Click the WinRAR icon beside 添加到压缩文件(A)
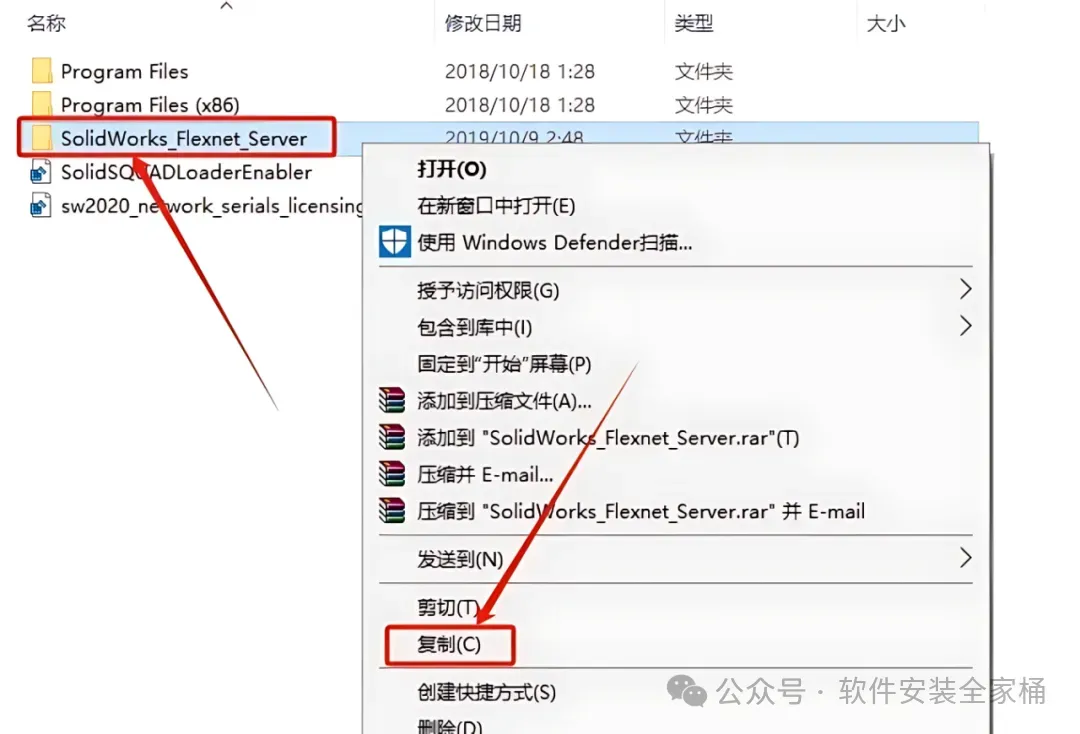 coord(392,400)
